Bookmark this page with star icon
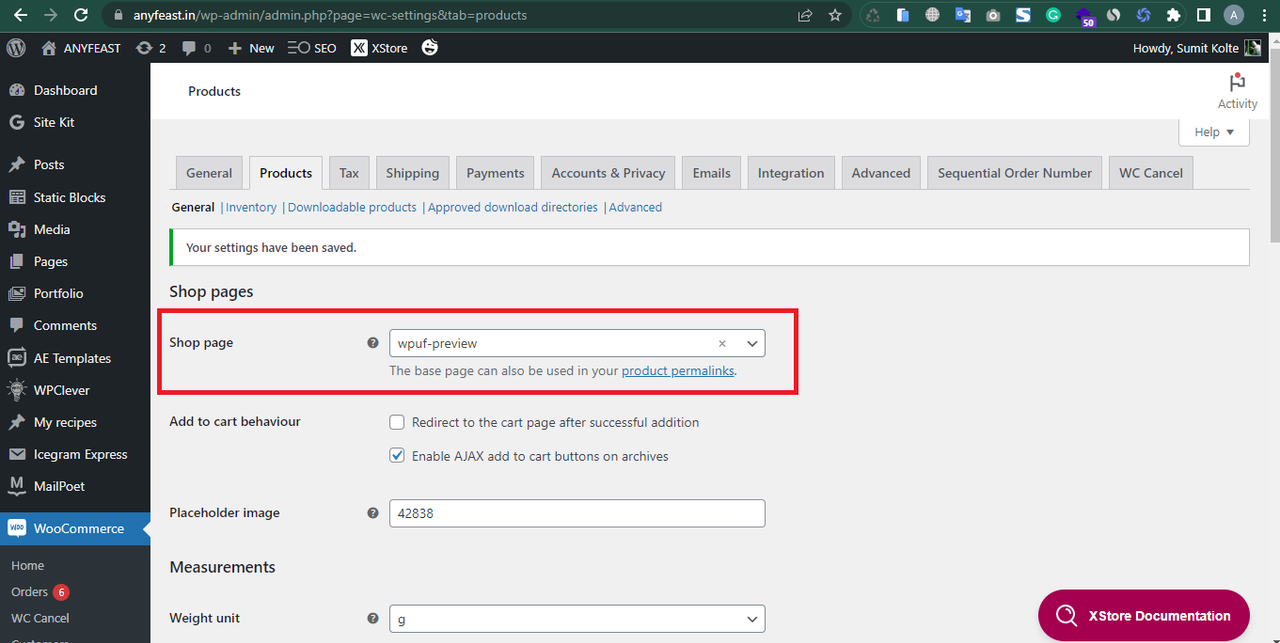 [x=835, y=15]
